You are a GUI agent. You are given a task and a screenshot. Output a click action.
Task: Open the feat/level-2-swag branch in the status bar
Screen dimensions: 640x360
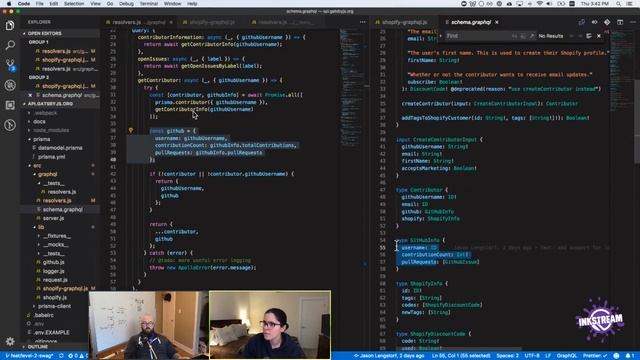(x=29, y=356)
